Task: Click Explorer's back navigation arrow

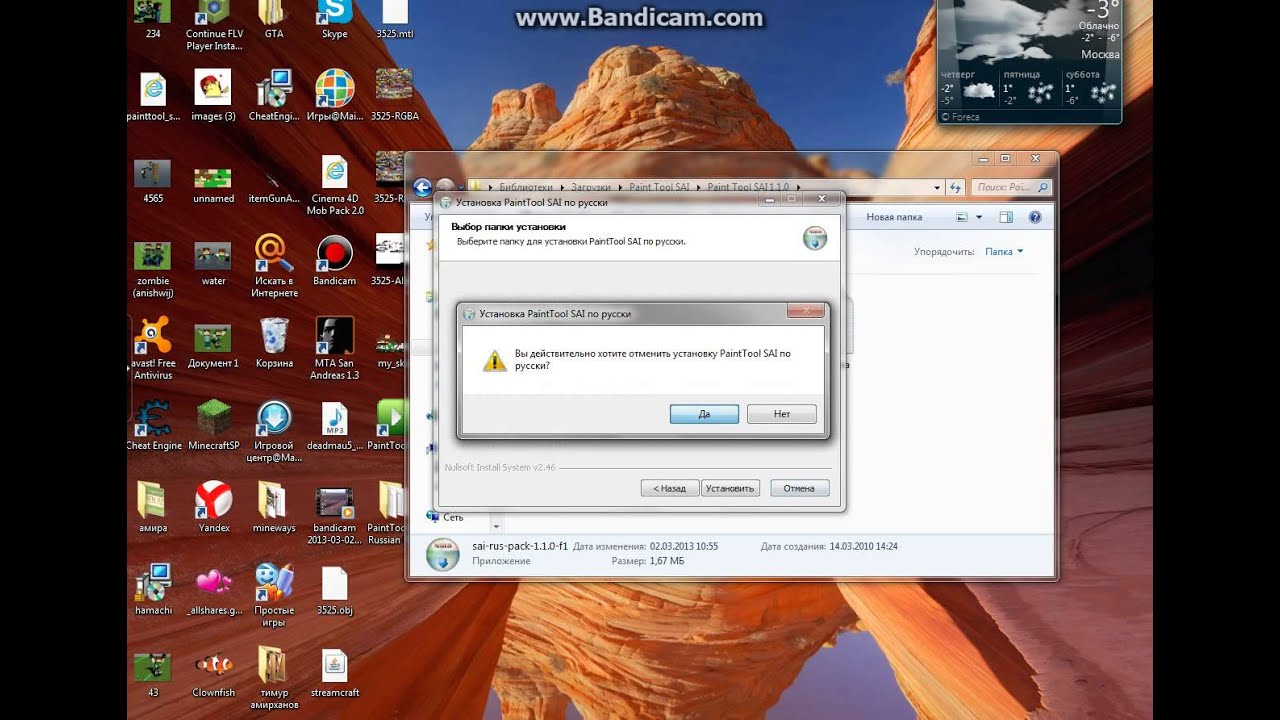Action: [422, 187]
